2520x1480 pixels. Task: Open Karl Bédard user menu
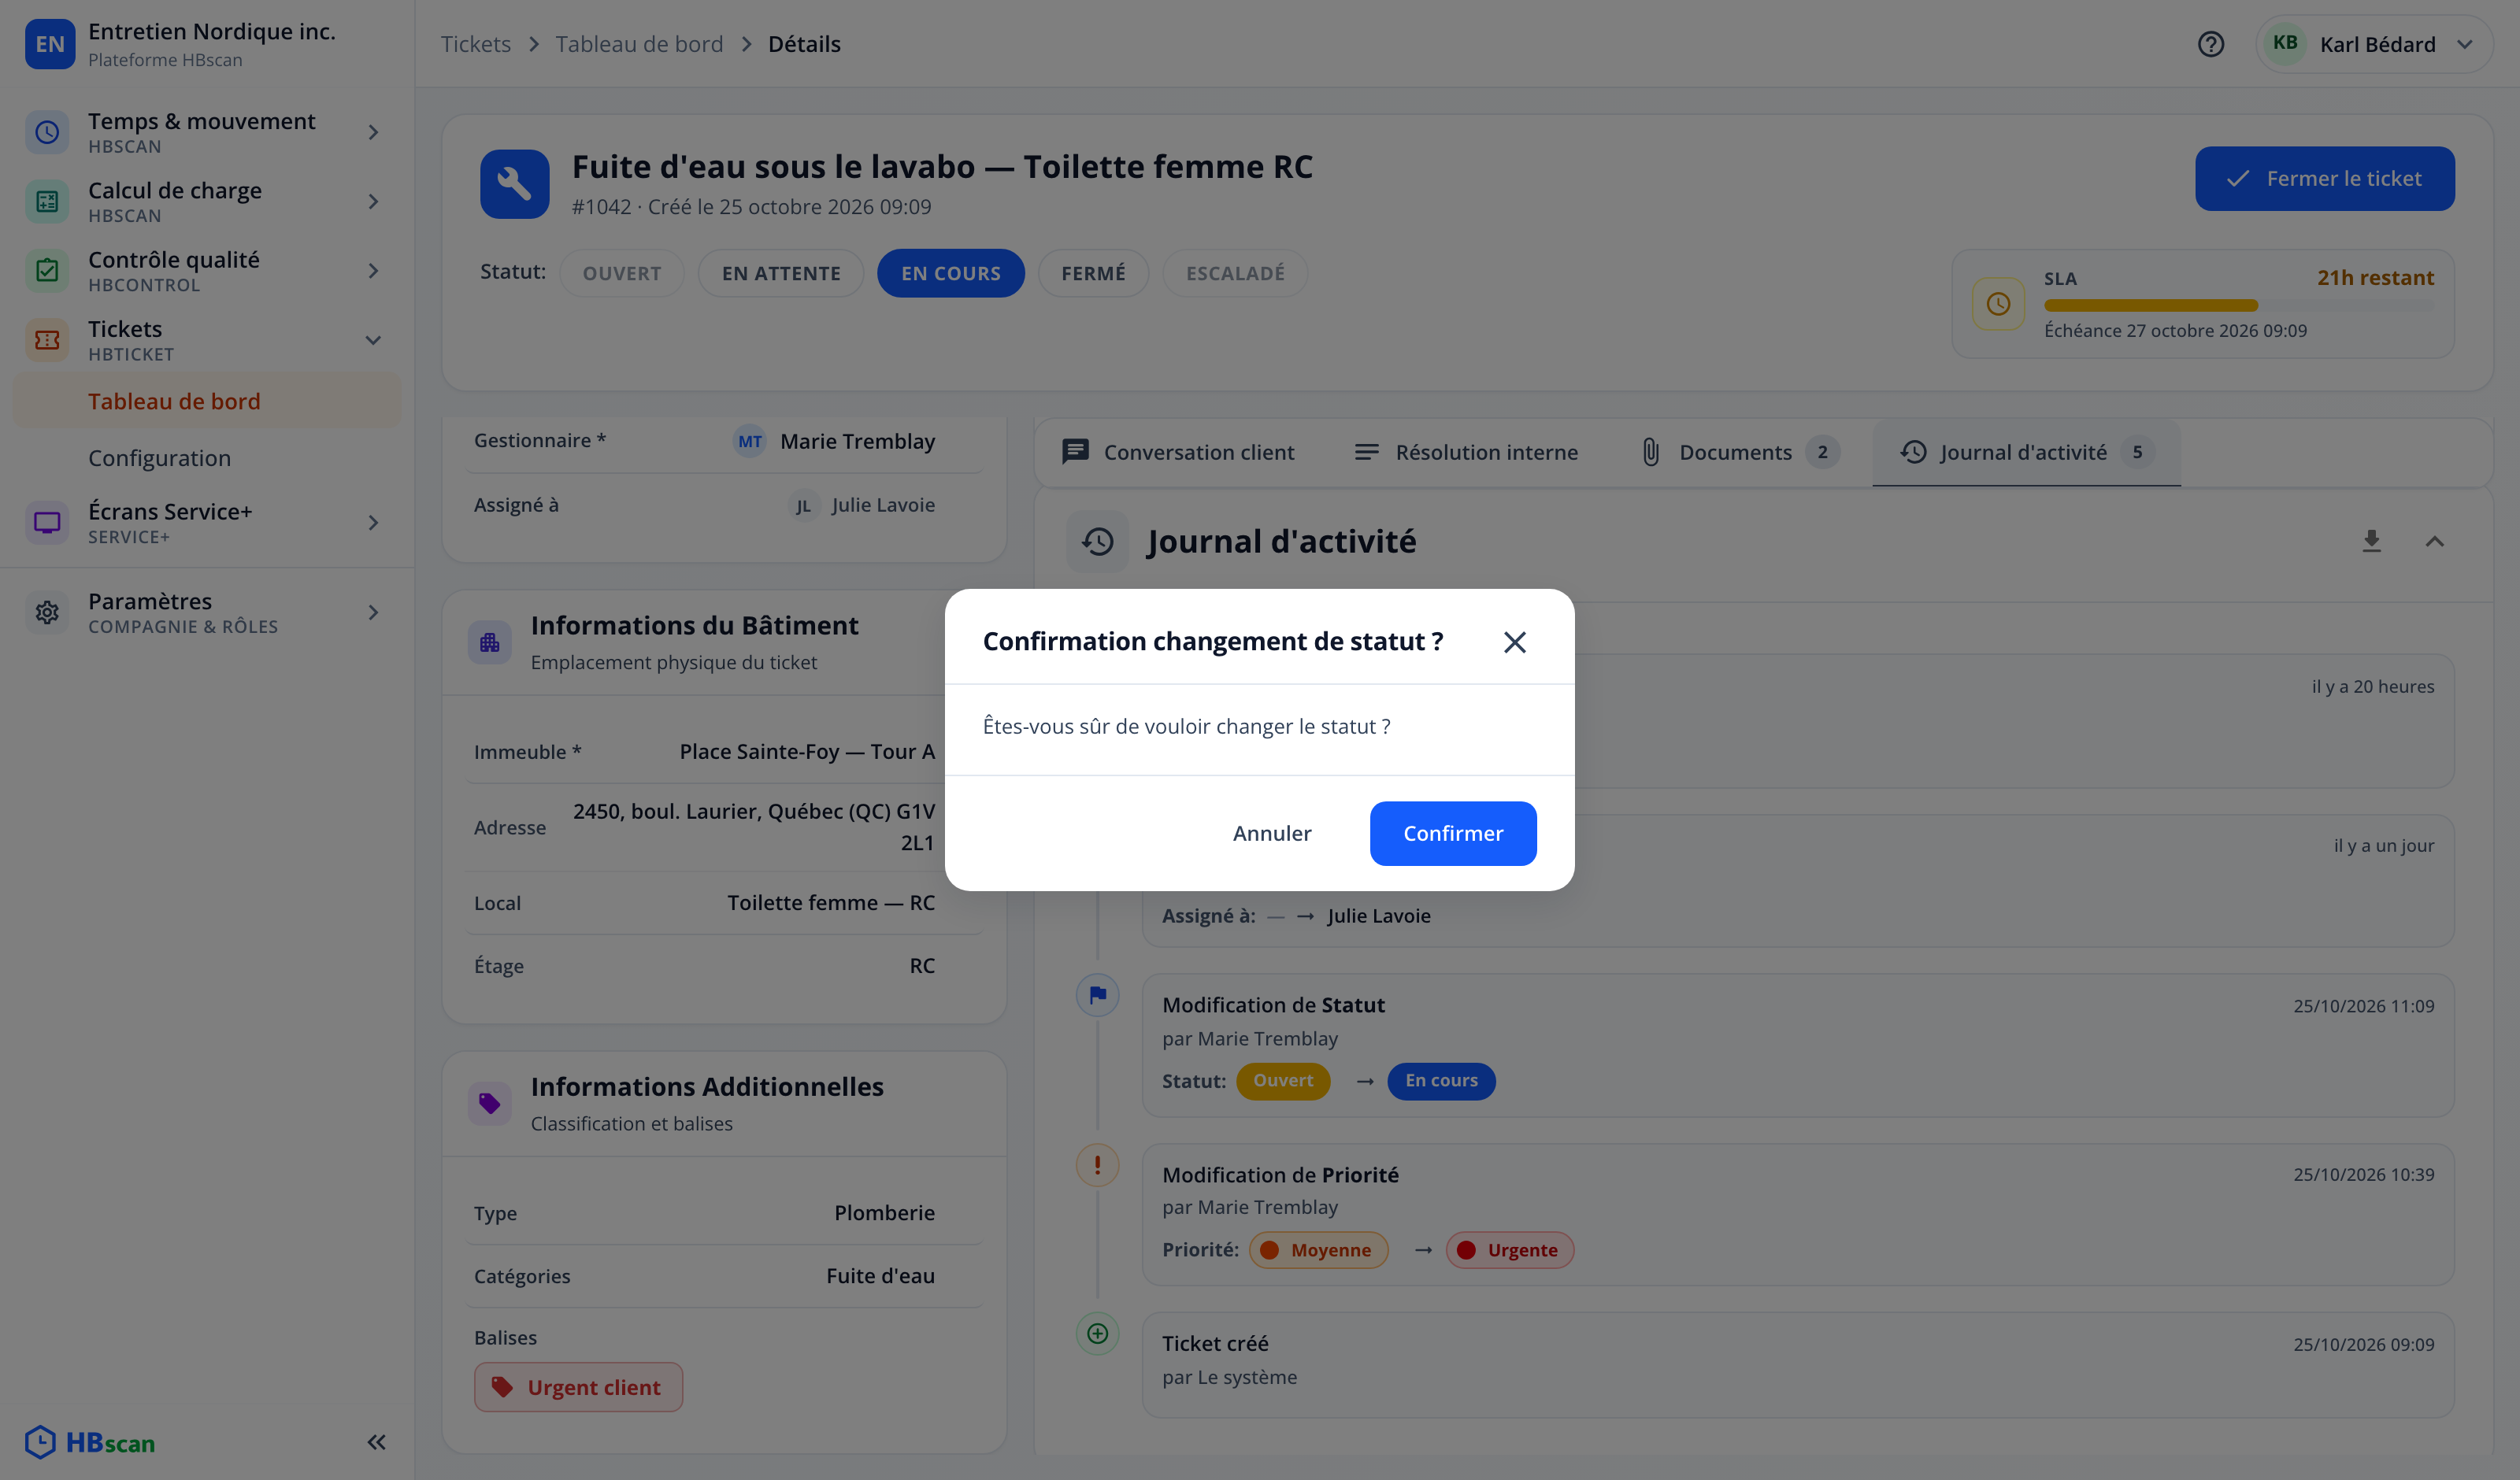coord(2374,44)
